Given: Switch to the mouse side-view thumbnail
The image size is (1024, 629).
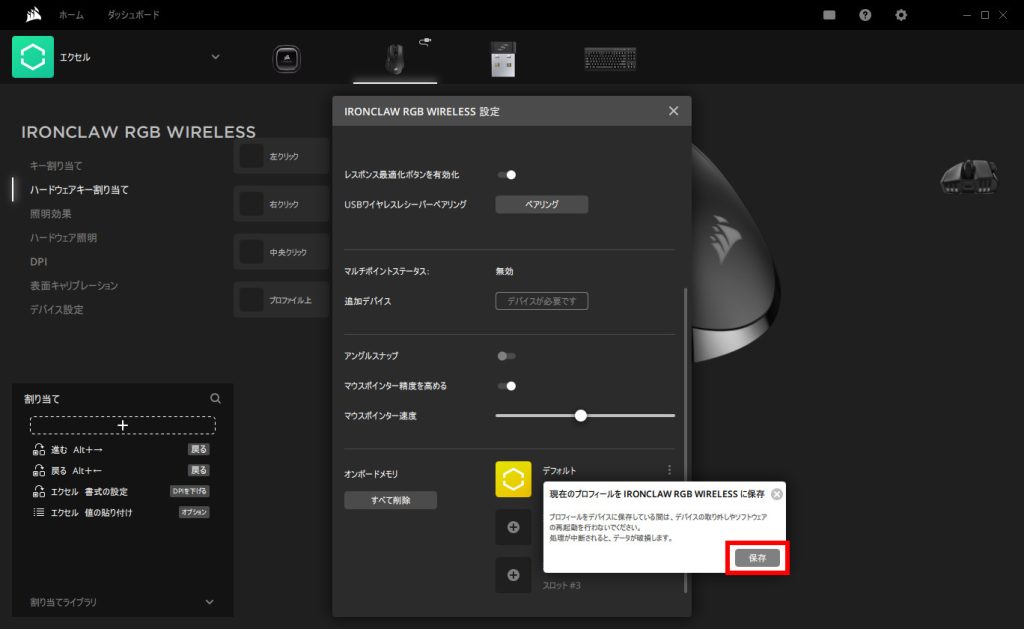Looking at the screenshot, I should 969,176.
